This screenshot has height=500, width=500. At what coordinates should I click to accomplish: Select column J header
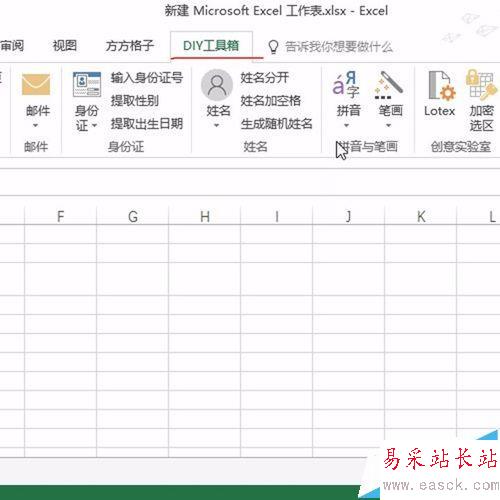[349, 216]
